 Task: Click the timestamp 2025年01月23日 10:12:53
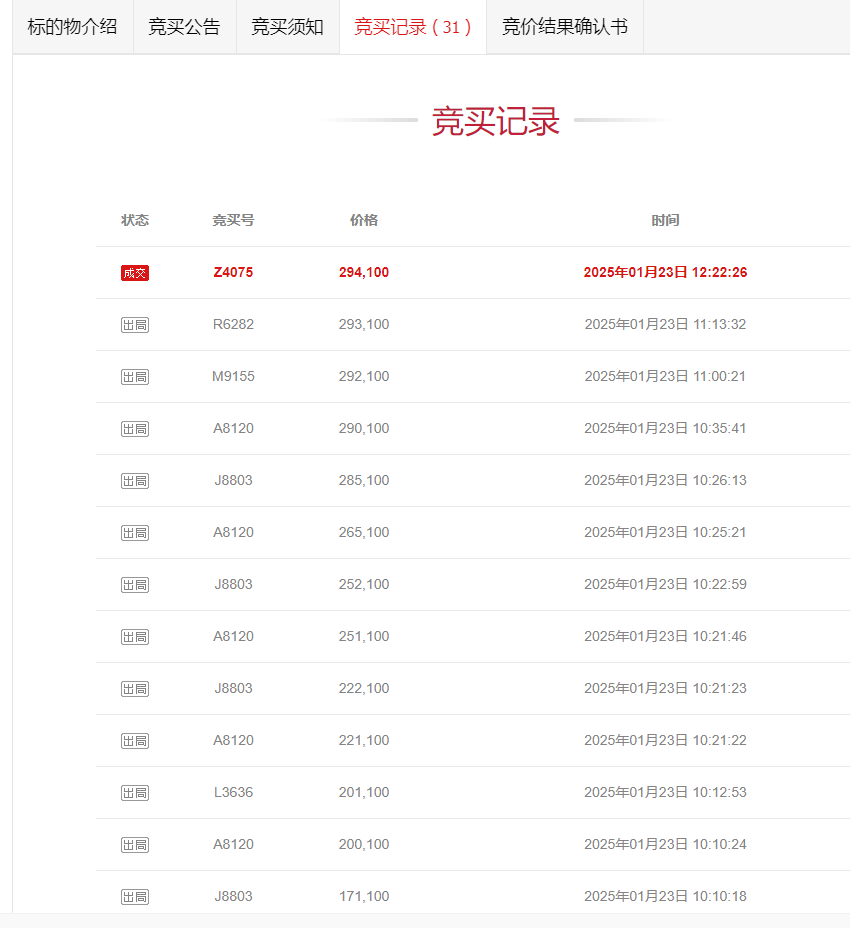click(x=665, y=793)
